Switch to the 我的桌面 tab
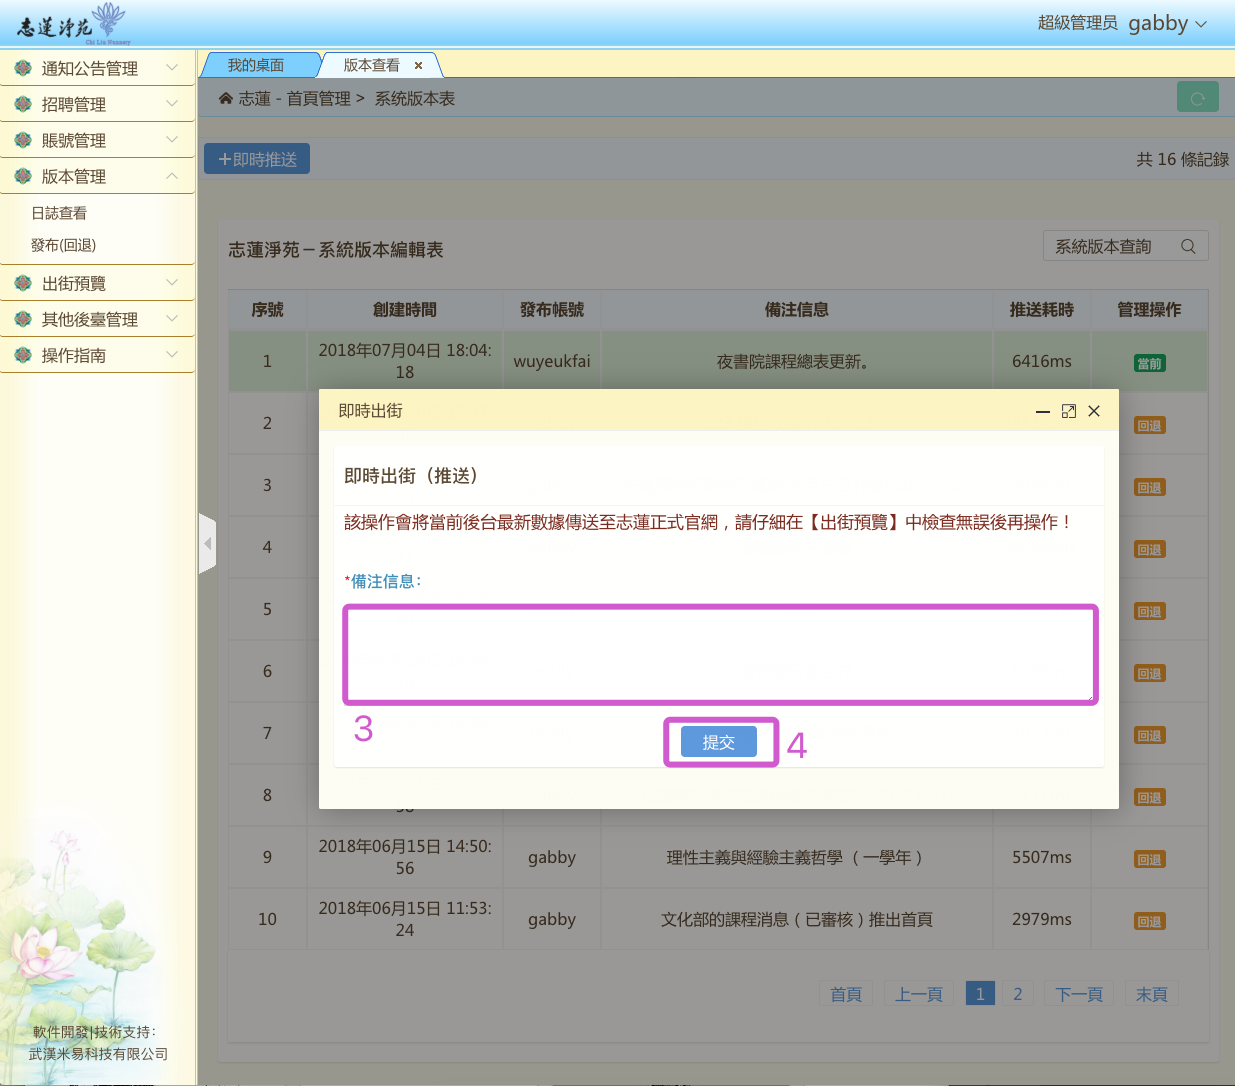The height and width of the screenshot is (1086, 1235). click(256, 65)
